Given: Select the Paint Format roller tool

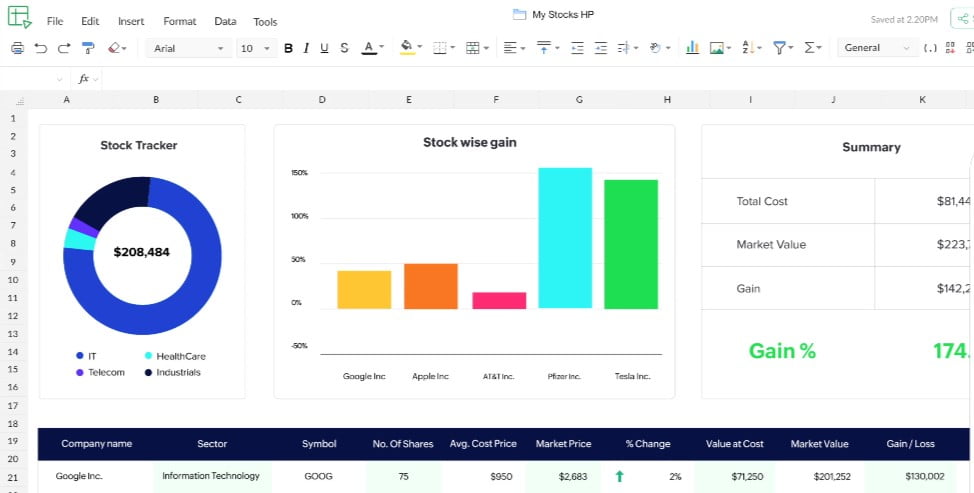Looking at the screenshot, I should click(88, 48).
